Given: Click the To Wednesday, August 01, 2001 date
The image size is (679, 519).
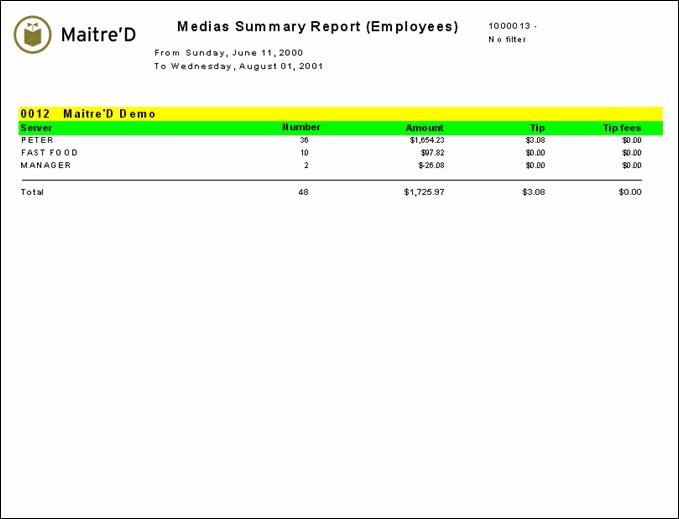Looking at the screenshot, I should 239,66.
